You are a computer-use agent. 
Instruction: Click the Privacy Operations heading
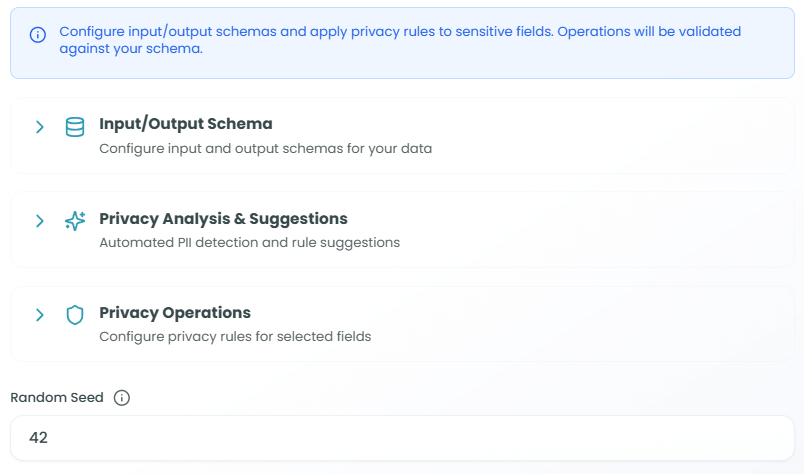(174, 312)
